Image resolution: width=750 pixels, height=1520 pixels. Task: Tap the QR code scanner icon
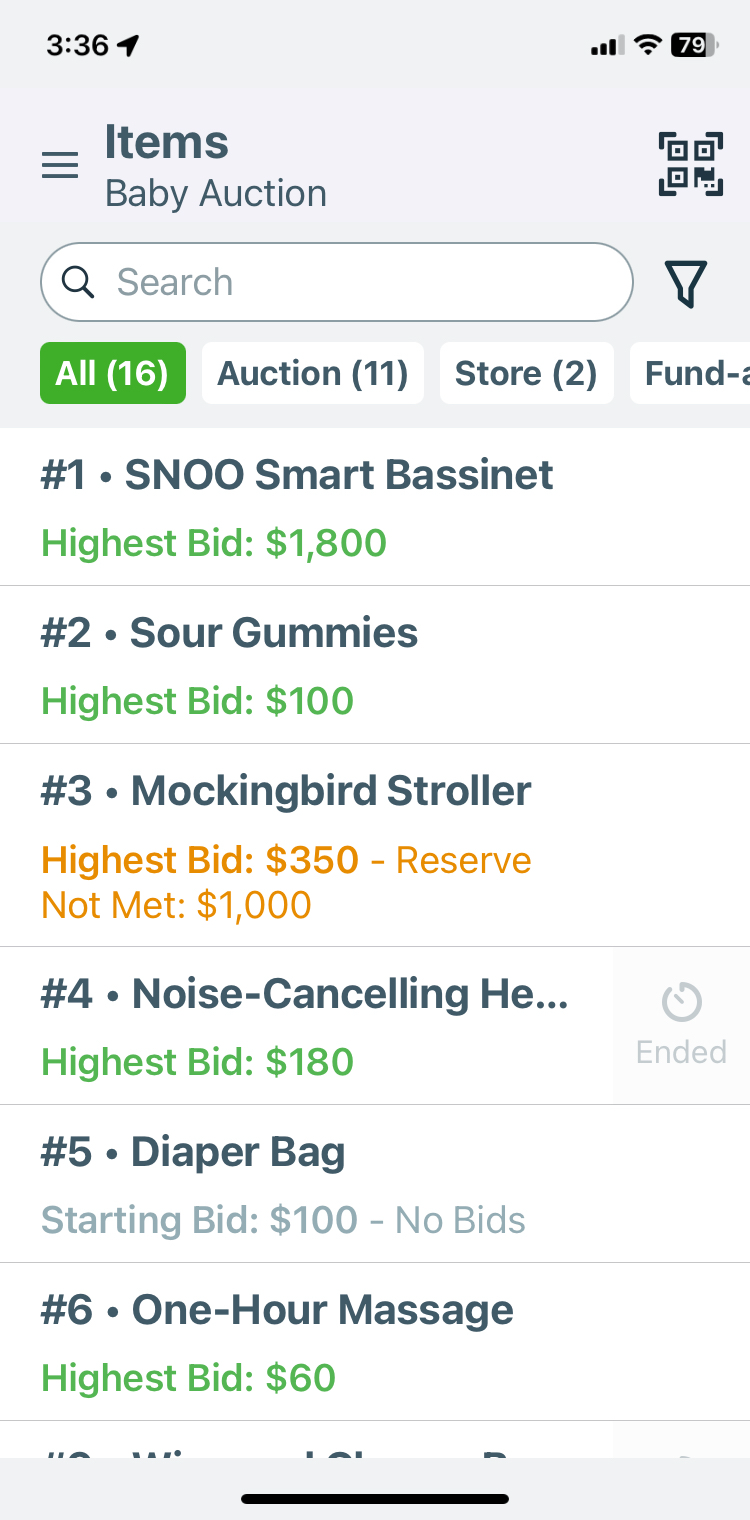point(690,164)
